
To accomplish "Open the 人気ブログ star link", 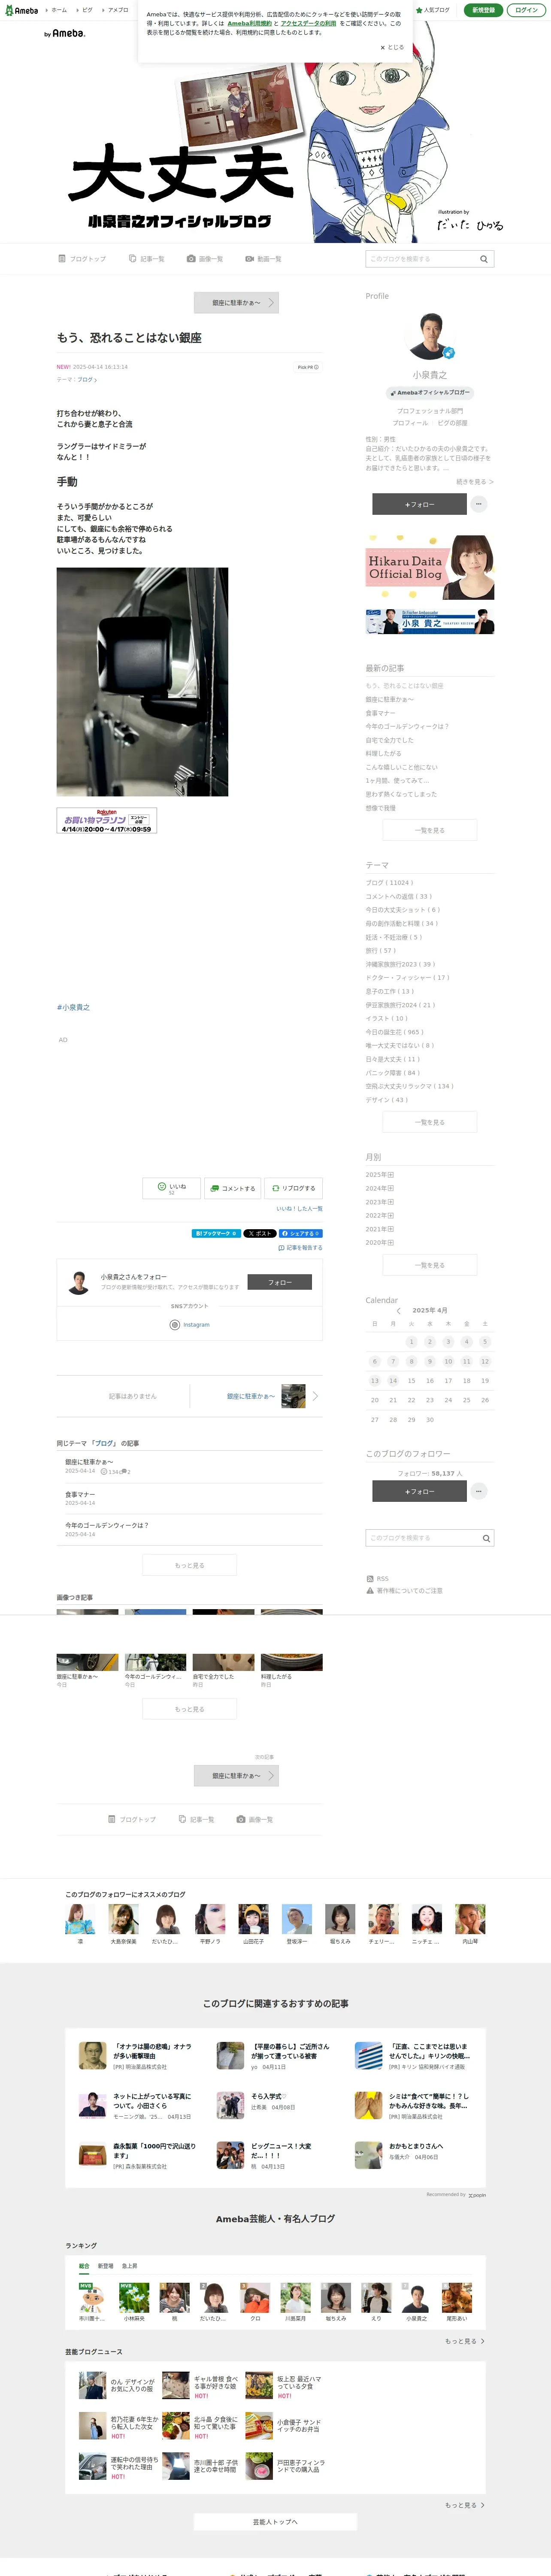I will coord(433,10).
